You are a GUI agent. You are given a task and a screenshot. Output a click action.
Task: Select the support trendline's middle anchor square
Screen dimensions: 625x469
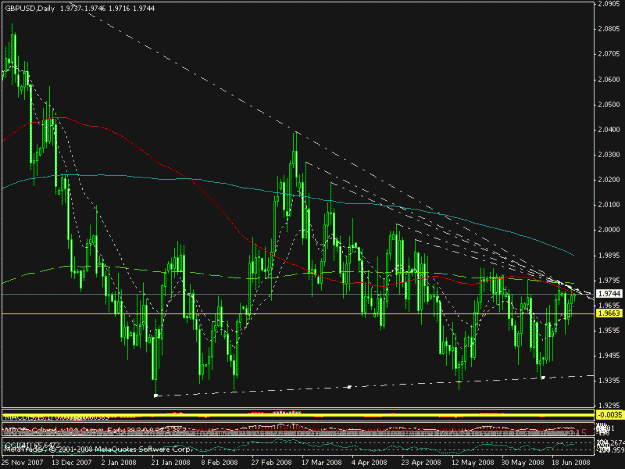tap(349, 387)
